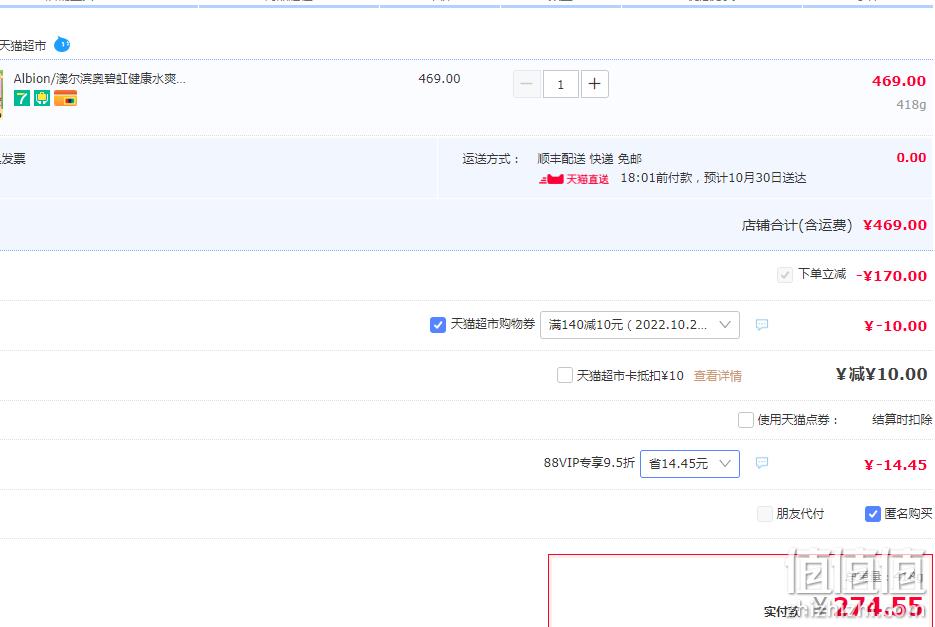This screenshot has height=627, width=935.
Task: Click the comment icon beside coupon dropdown
Action: 761,325
